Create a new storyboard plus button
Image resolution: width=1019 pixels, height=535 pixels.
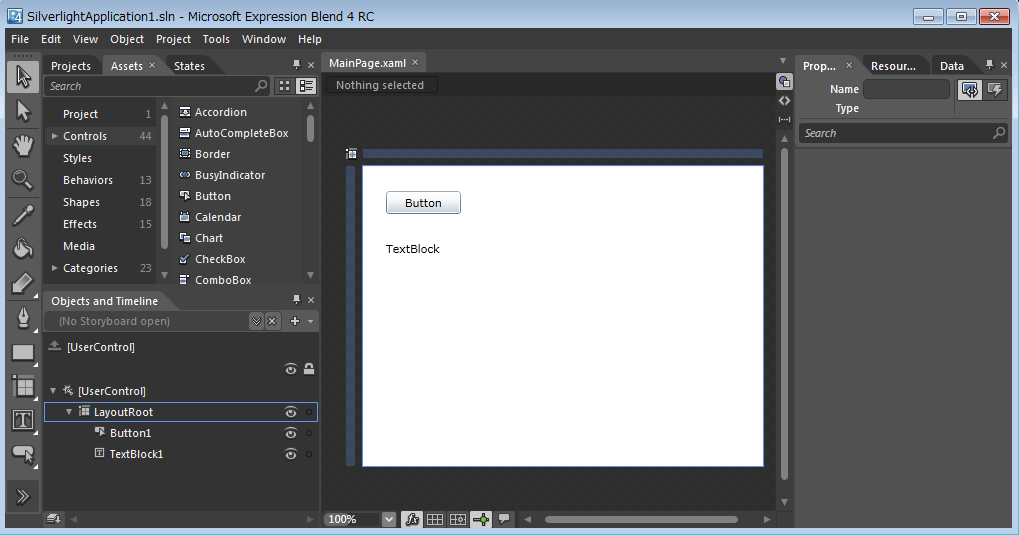(x=295, y=321)
